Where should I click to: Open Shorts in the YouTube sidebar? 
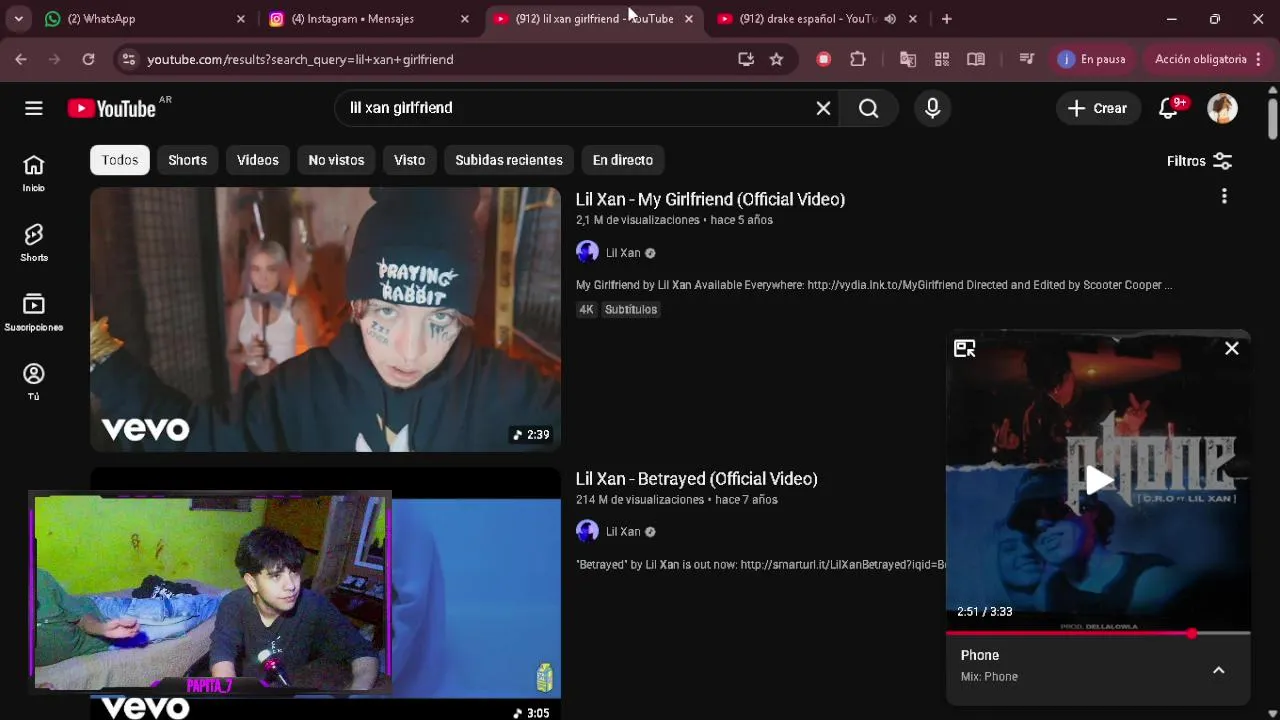[x=34, y=243]
